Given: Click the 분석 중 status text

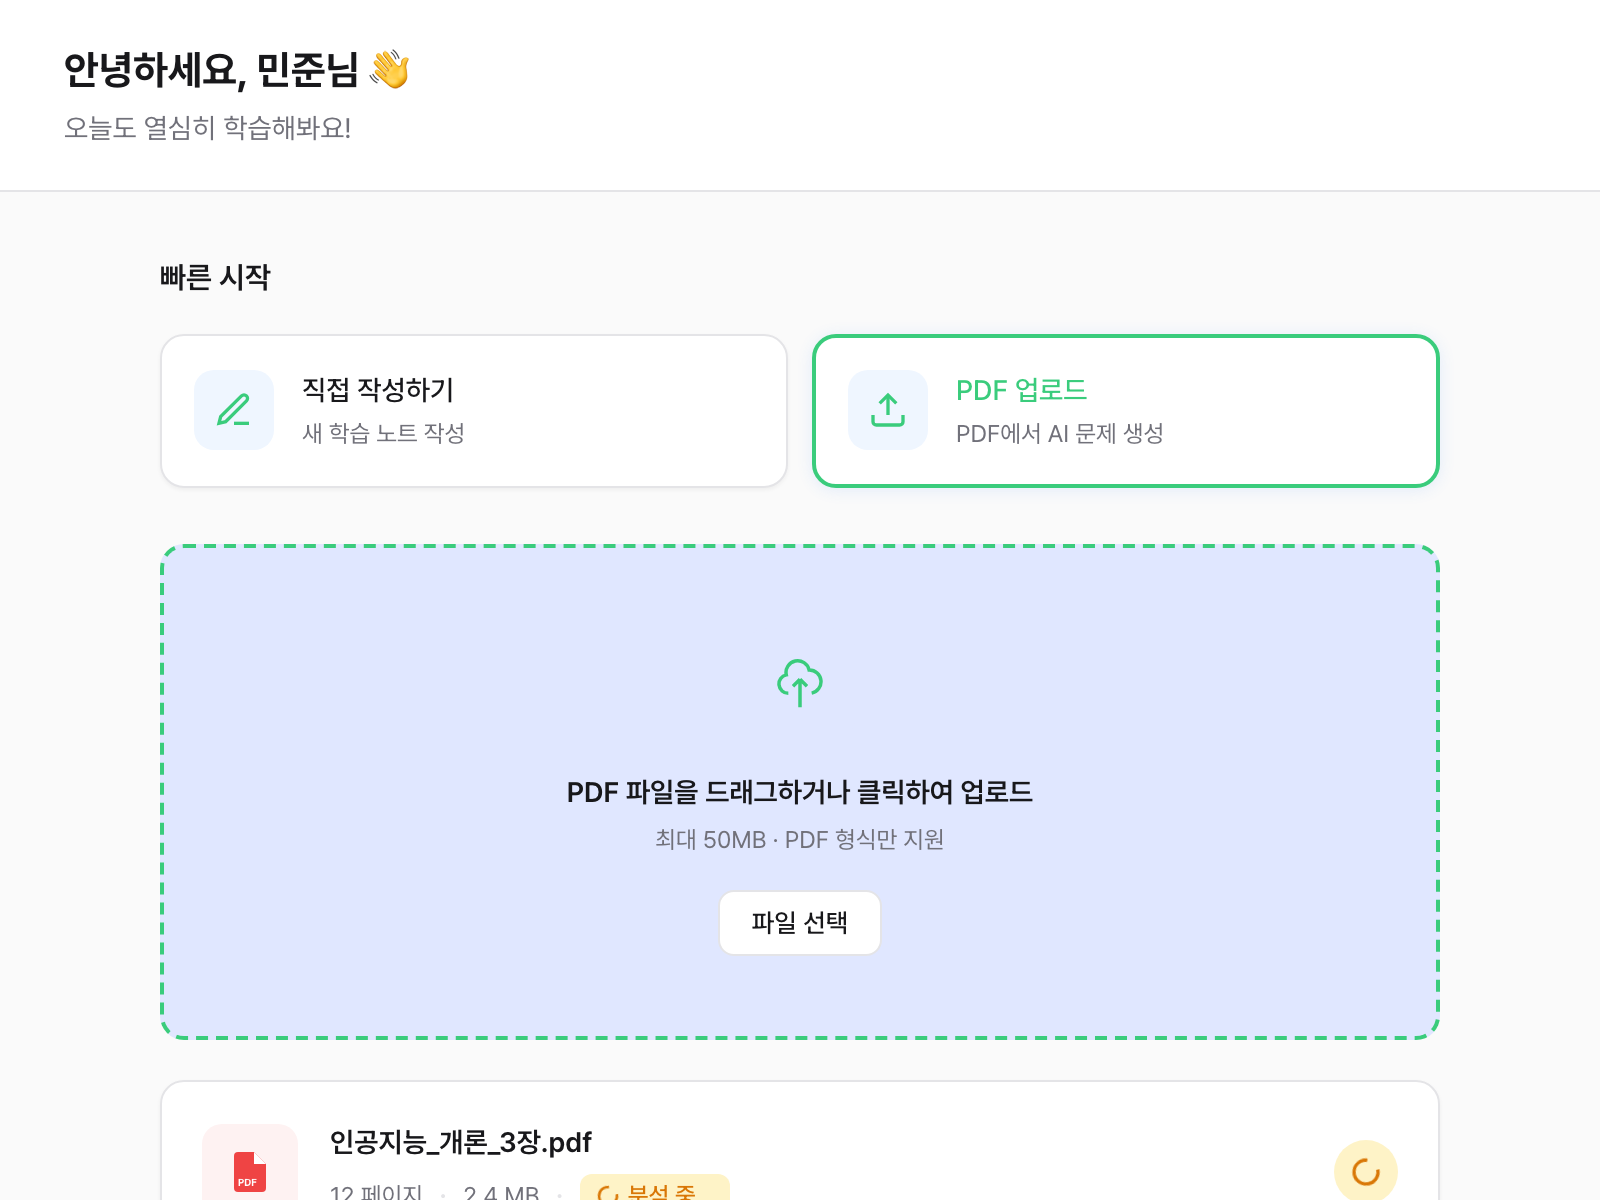Looking at the screenshot, I should [662, 1192].
